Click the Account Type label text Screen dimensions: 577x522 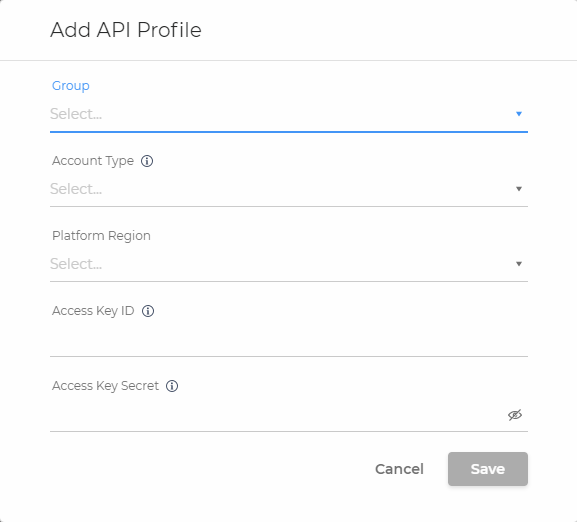point(93,161)
